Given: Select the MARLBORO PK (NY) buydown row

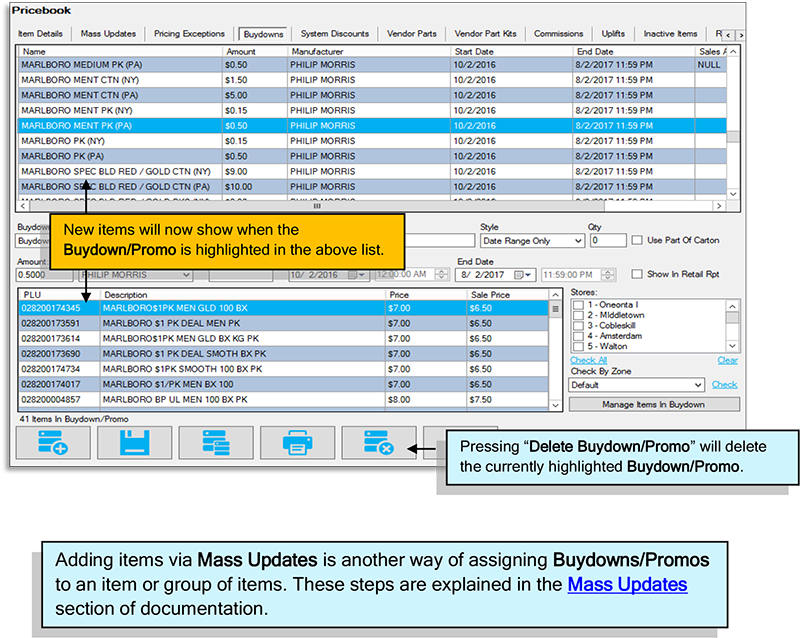Looking at the screenshot, I should (372, 141).
